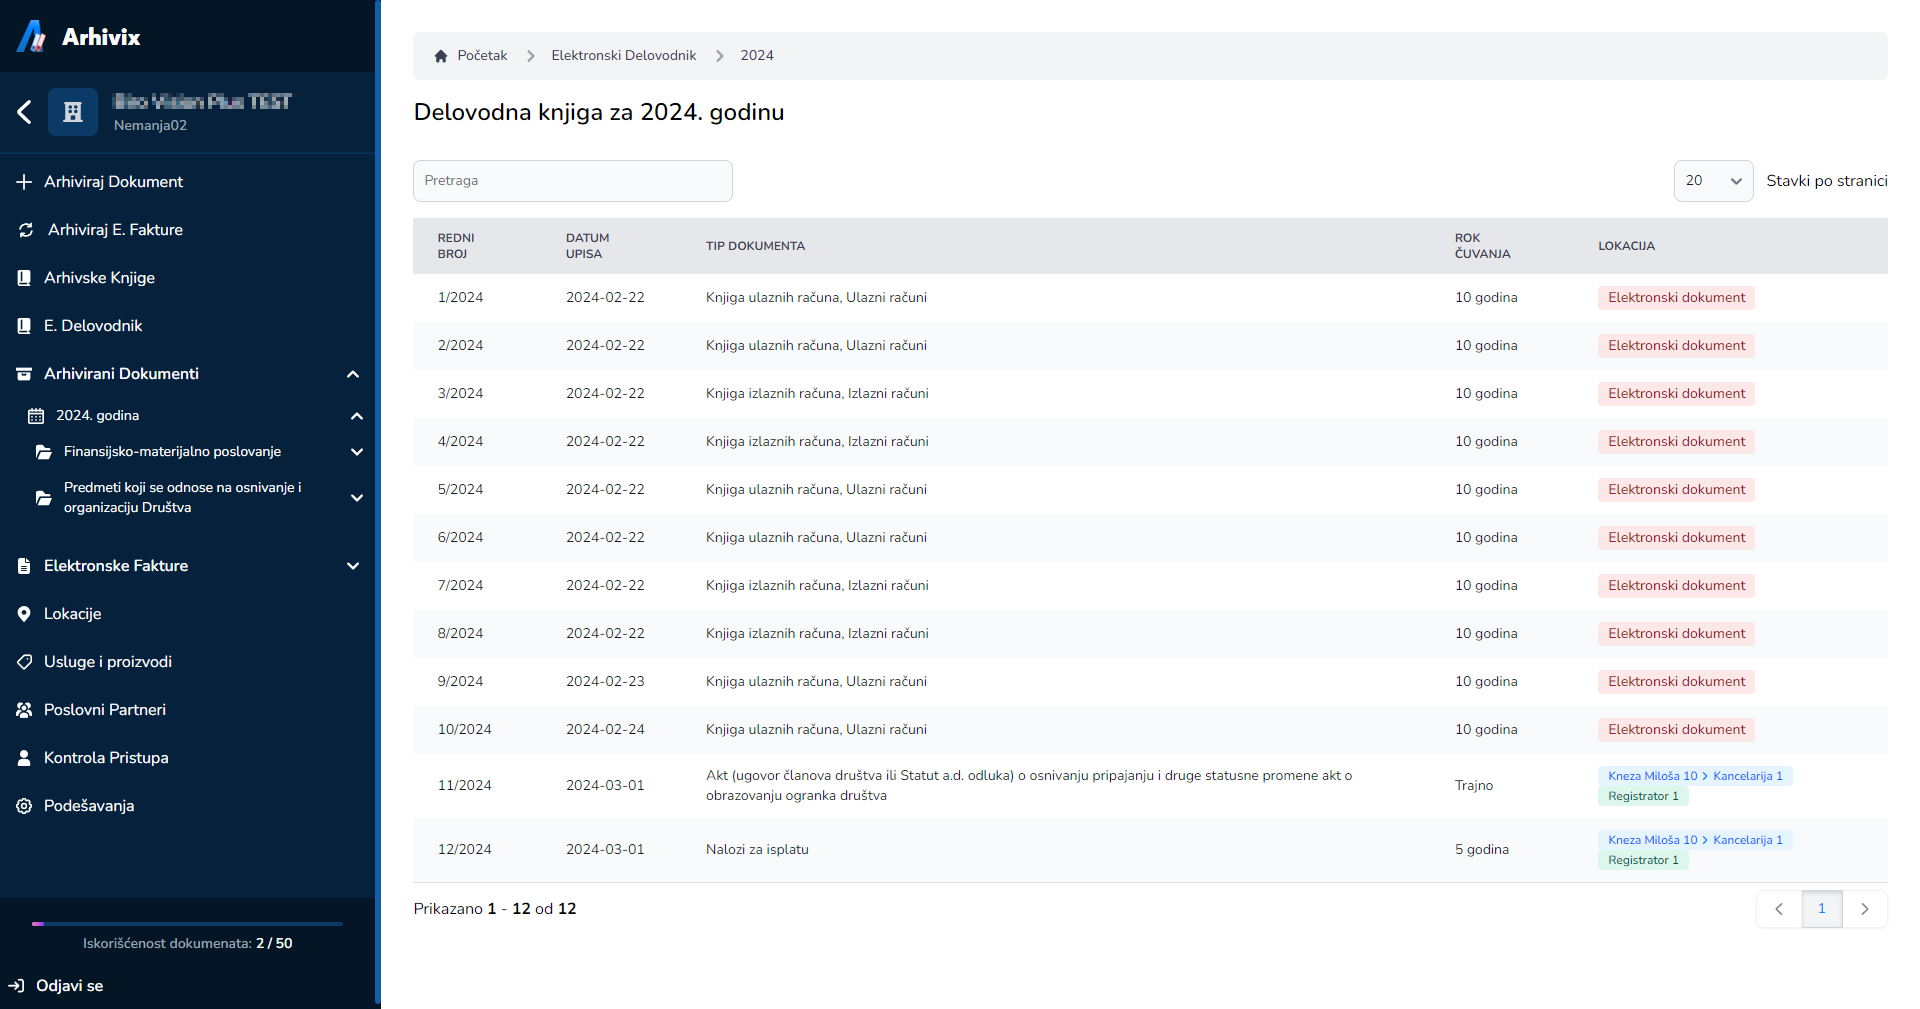The width and height of the screenshot is (1920, 1009).
Task: Open the items per page dropdown
Action: coord(1712,181)
